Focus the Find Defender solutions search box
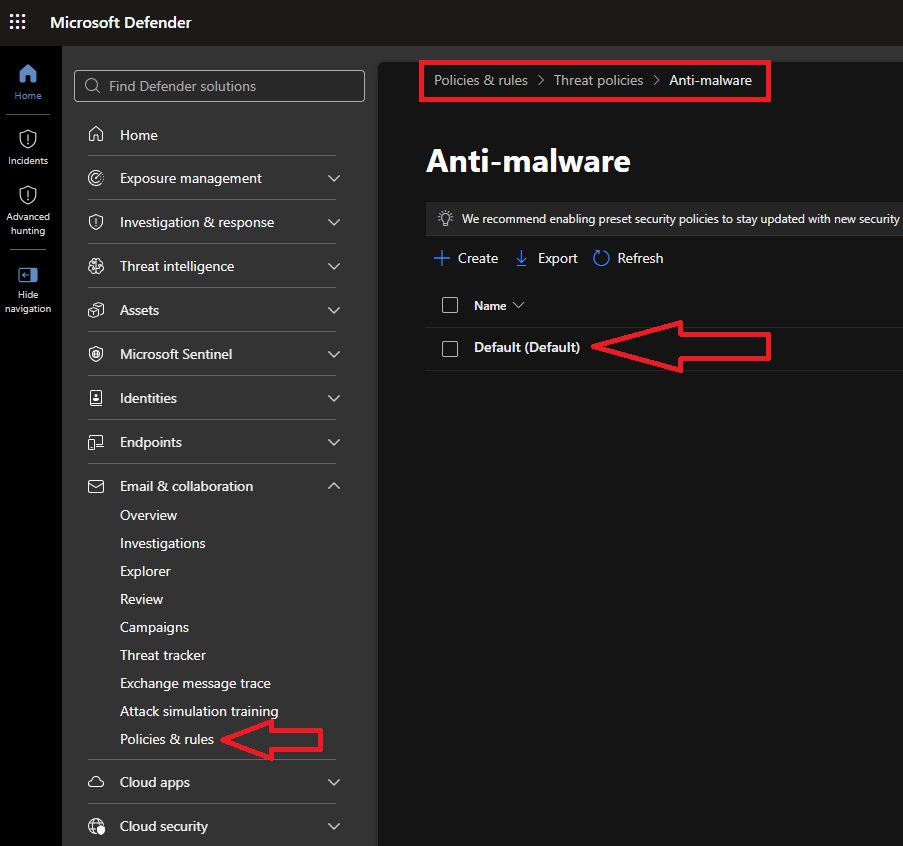903x846 pixels. [219, 86]
